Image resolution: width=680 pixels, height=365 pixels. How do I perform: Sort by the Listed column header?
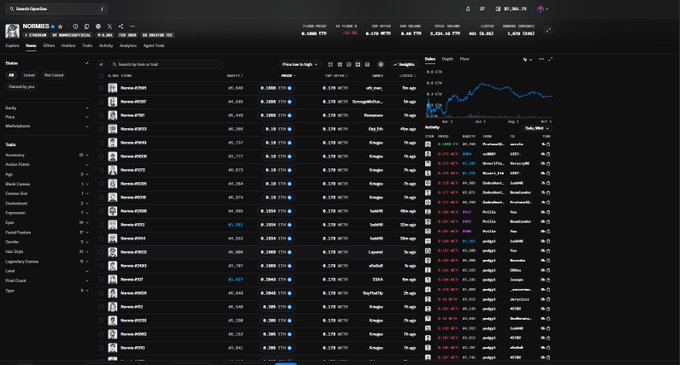tap(407, 76)
